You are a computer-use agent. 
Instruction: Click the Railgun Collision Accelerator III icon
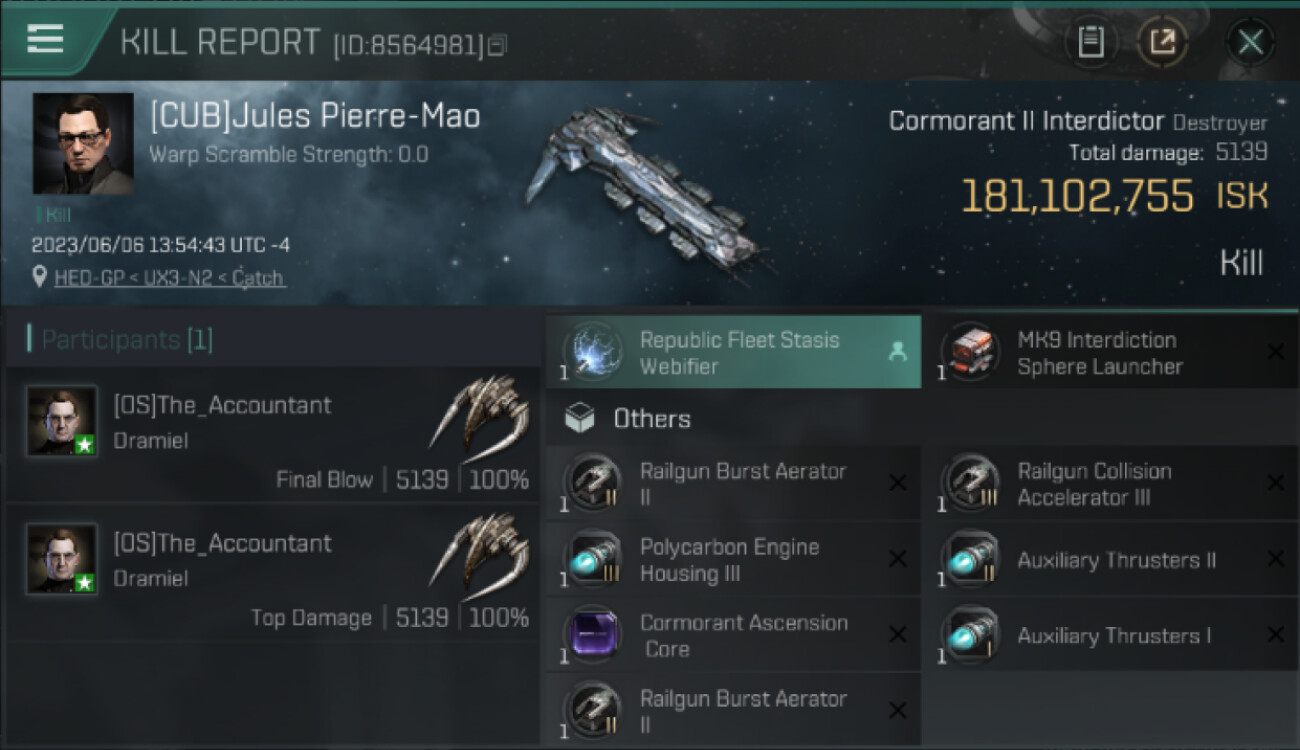click(968, 484)
